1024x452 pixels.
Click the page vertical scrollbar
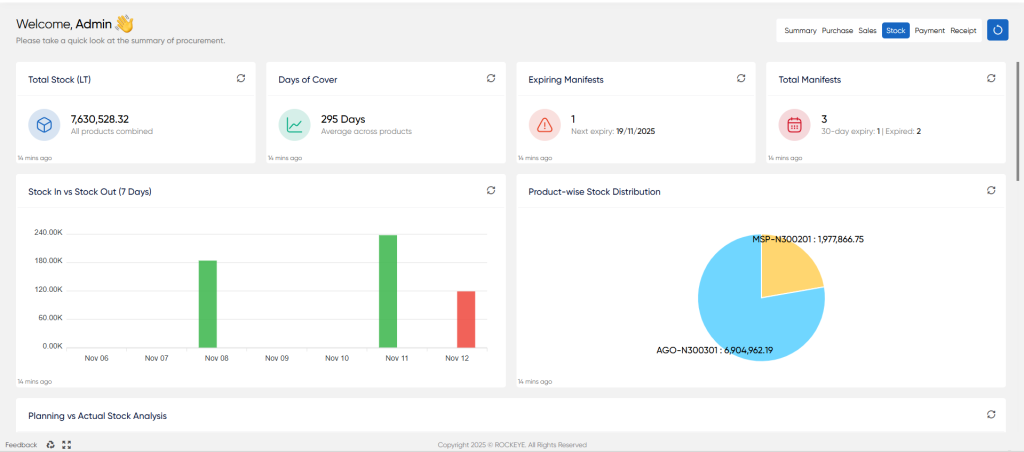coord(1018,121)
